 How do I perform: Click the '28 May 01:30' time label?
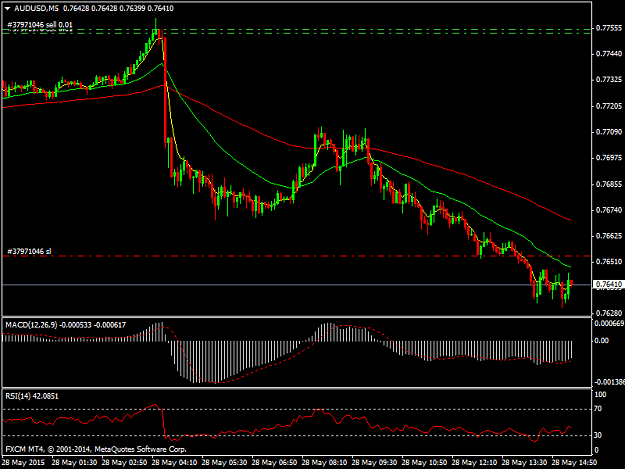pos(74,463)
